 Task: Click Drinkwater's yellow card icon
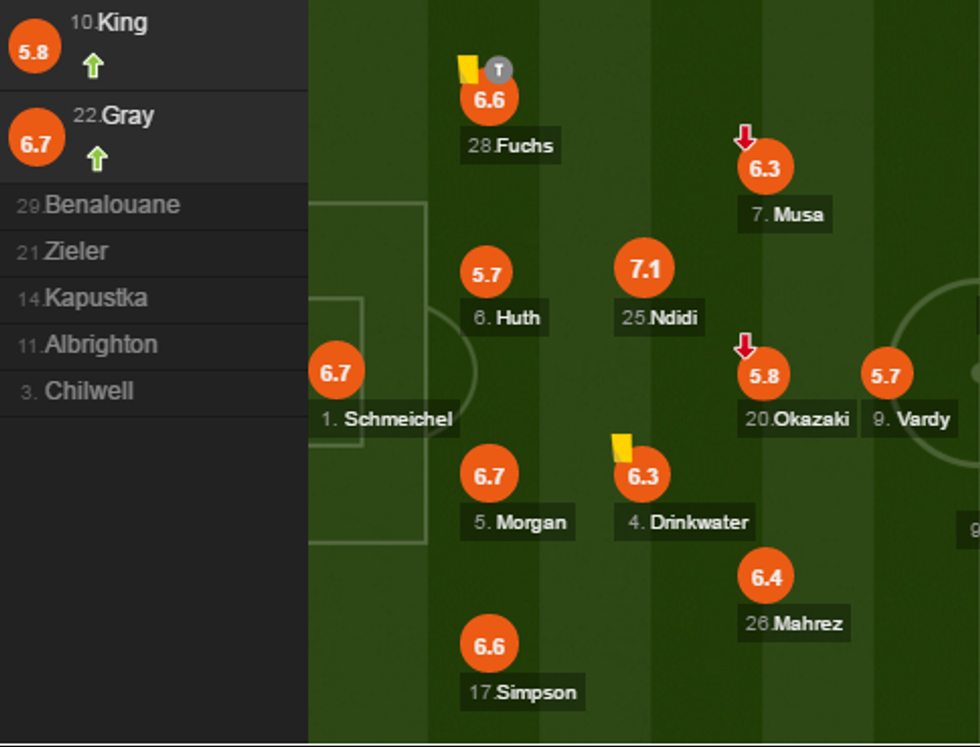(622, 447)
